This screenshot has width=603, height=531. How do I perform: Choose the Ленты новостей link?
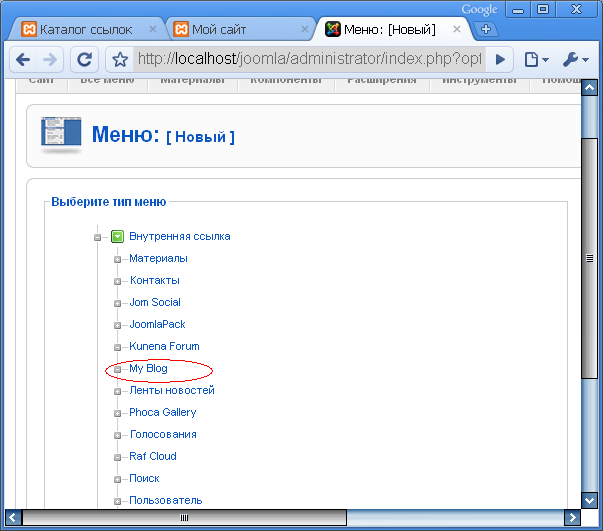pos(172,390)
